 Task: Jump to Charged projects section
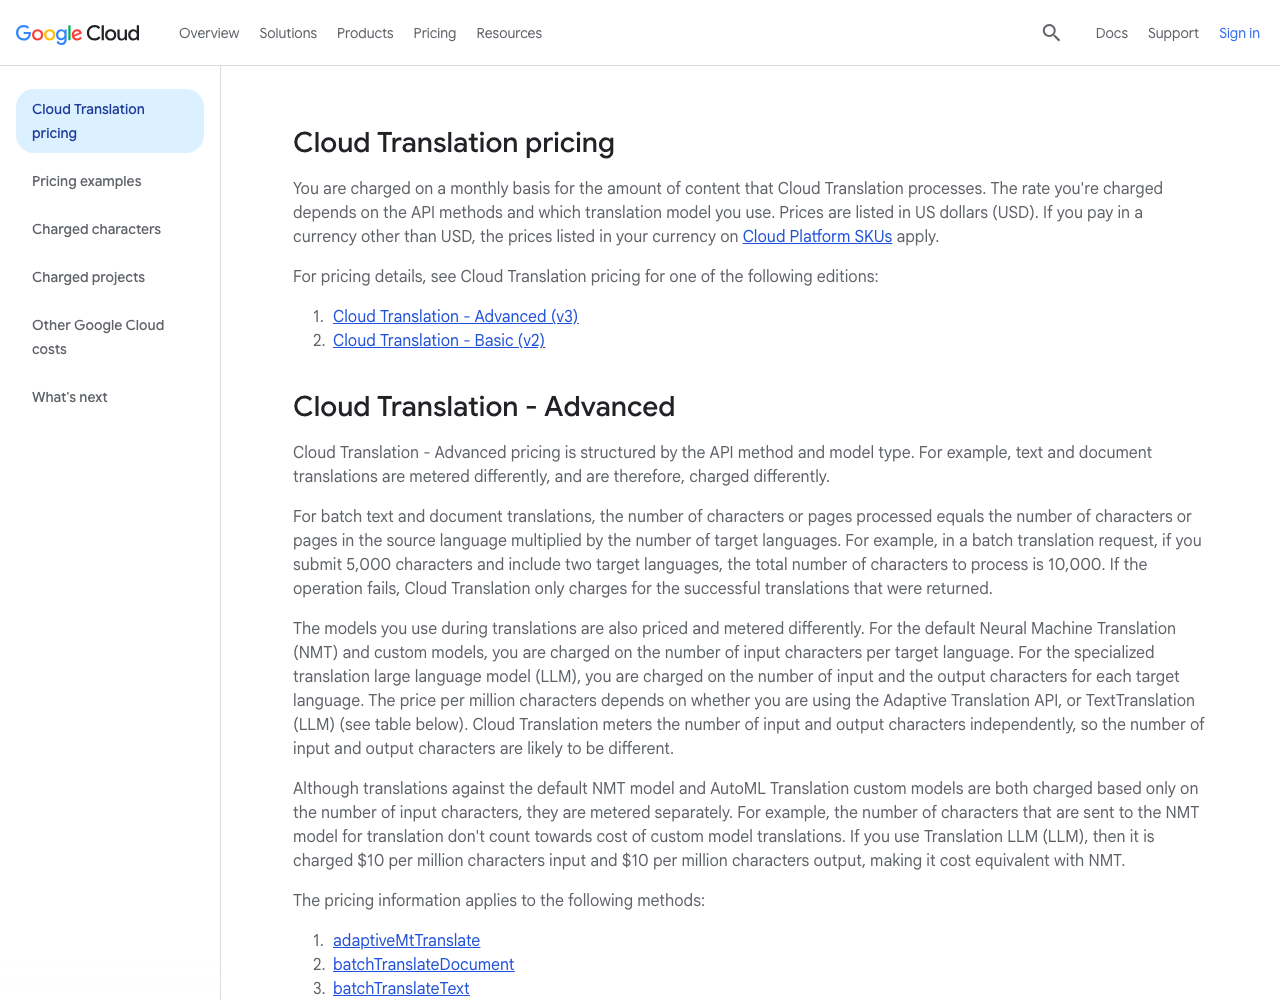(x=88, y=277)
